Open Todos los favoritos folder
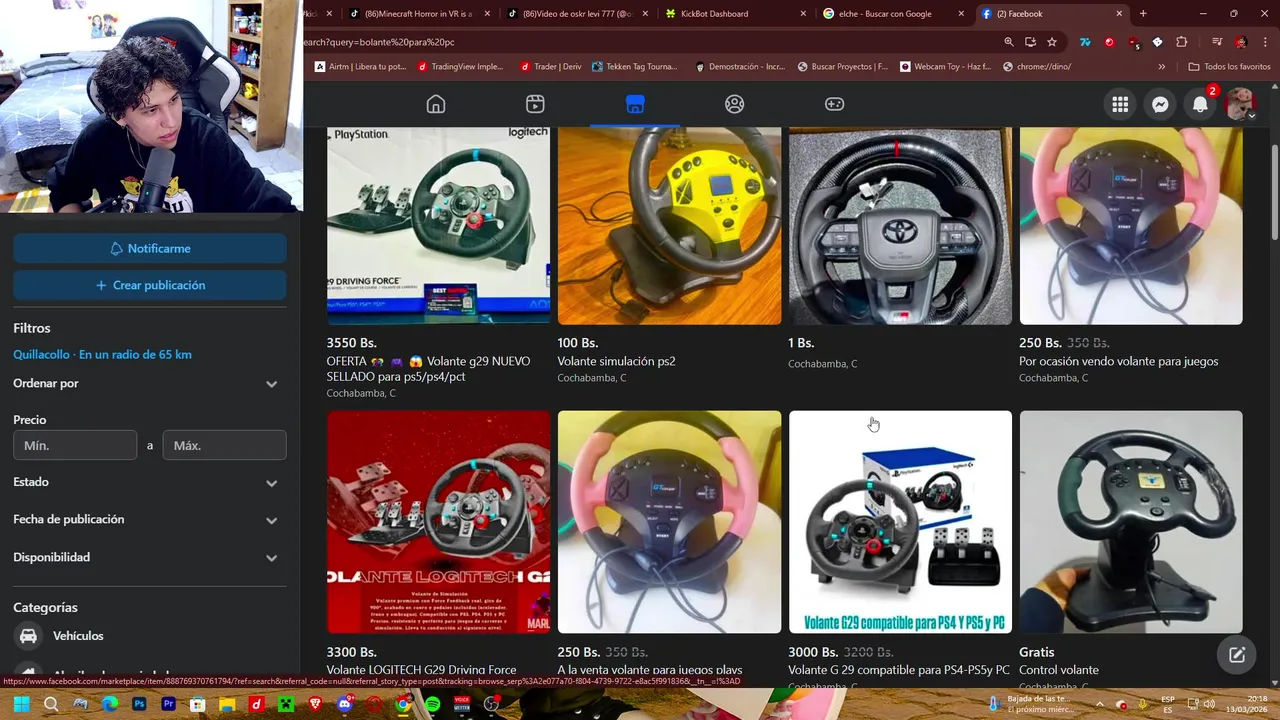The image size is (1280, 720). click(1229, 66)
